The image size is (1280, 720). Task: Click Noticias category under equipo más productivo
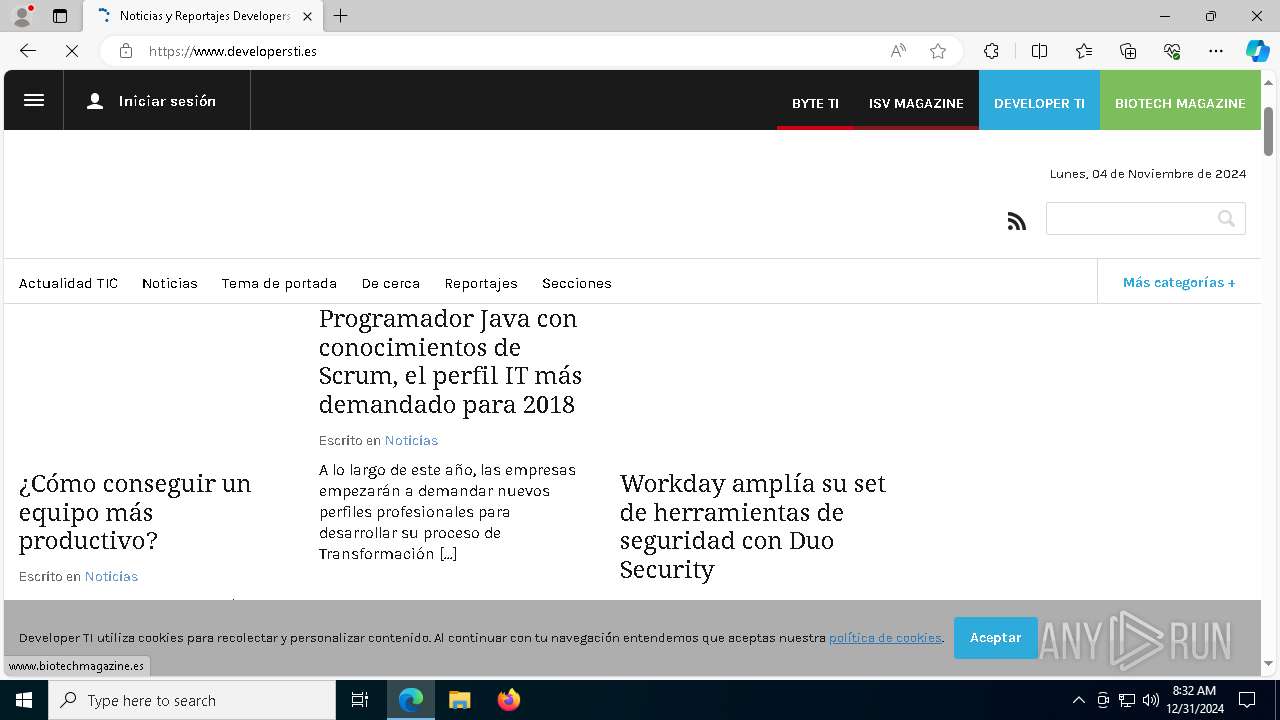[111, 576]
